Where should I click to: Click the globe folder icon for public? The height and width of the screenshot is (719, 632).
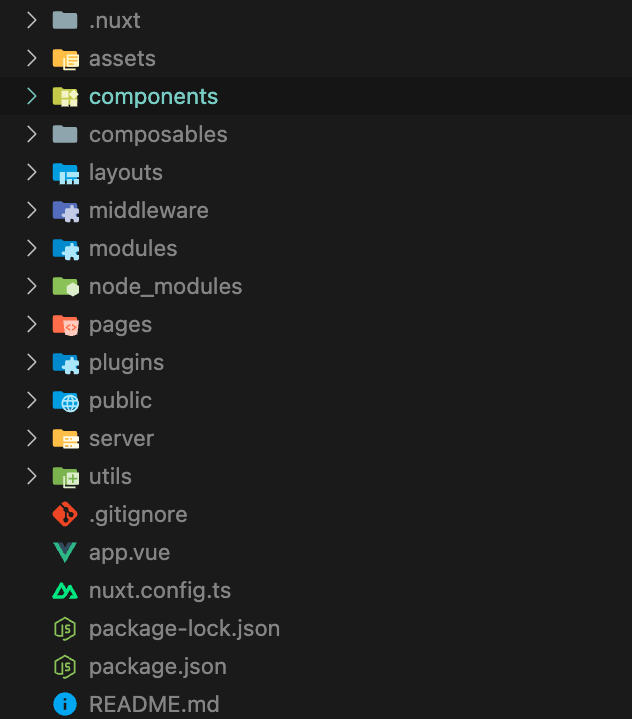pyautogui.click(x=65, y=401)
